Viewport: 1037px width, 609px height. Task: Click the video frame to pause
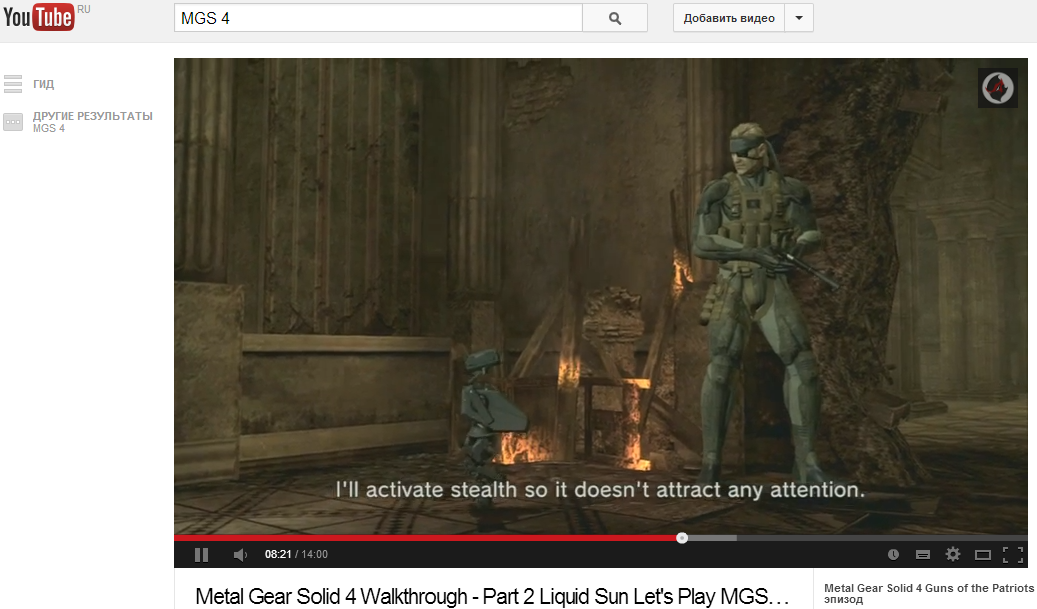pos(601,296)
